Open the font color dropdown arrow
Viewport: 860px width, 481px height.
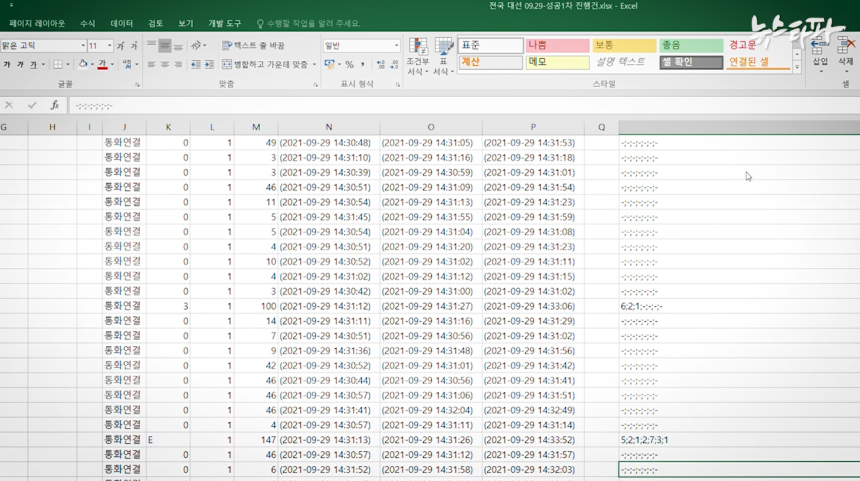coord(112,64)
